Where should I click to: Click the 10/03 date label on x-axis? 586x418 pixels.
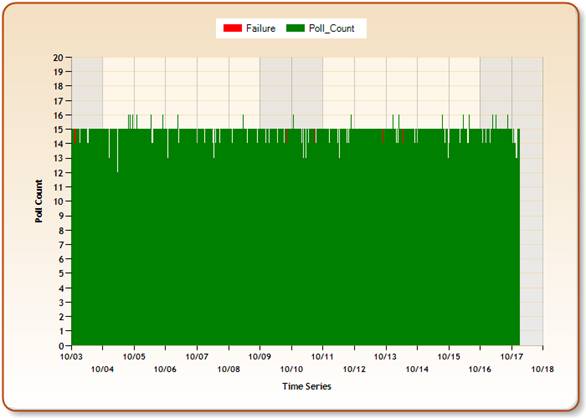click(71, 356)
